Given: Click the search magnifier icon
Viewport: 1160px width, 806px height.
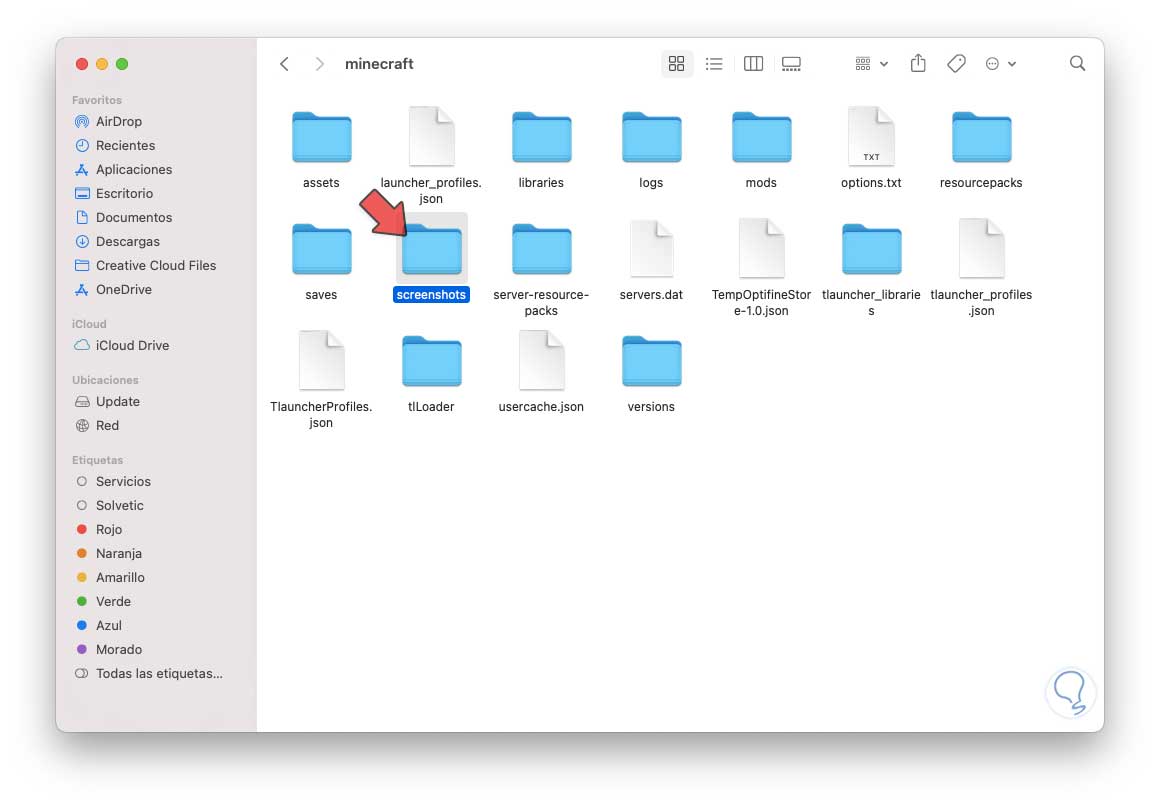Looking at the screenshot, I should pyautogui.click(x=1077, y=64).
